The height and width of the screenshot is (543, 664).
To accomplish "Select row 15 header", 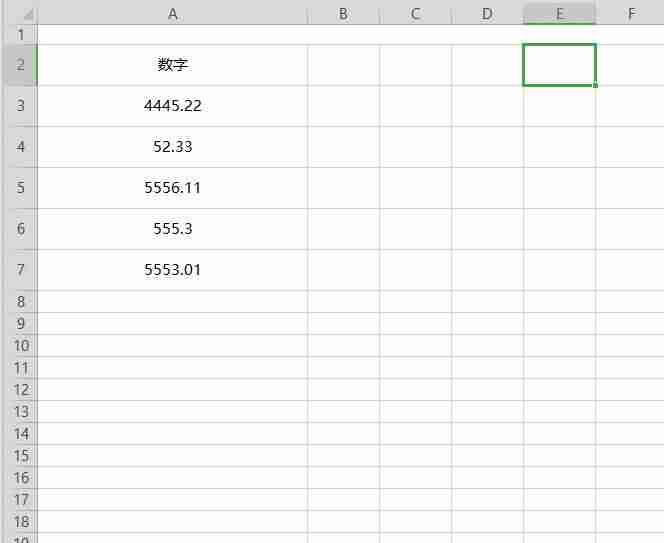I will [x=20, y=456].
